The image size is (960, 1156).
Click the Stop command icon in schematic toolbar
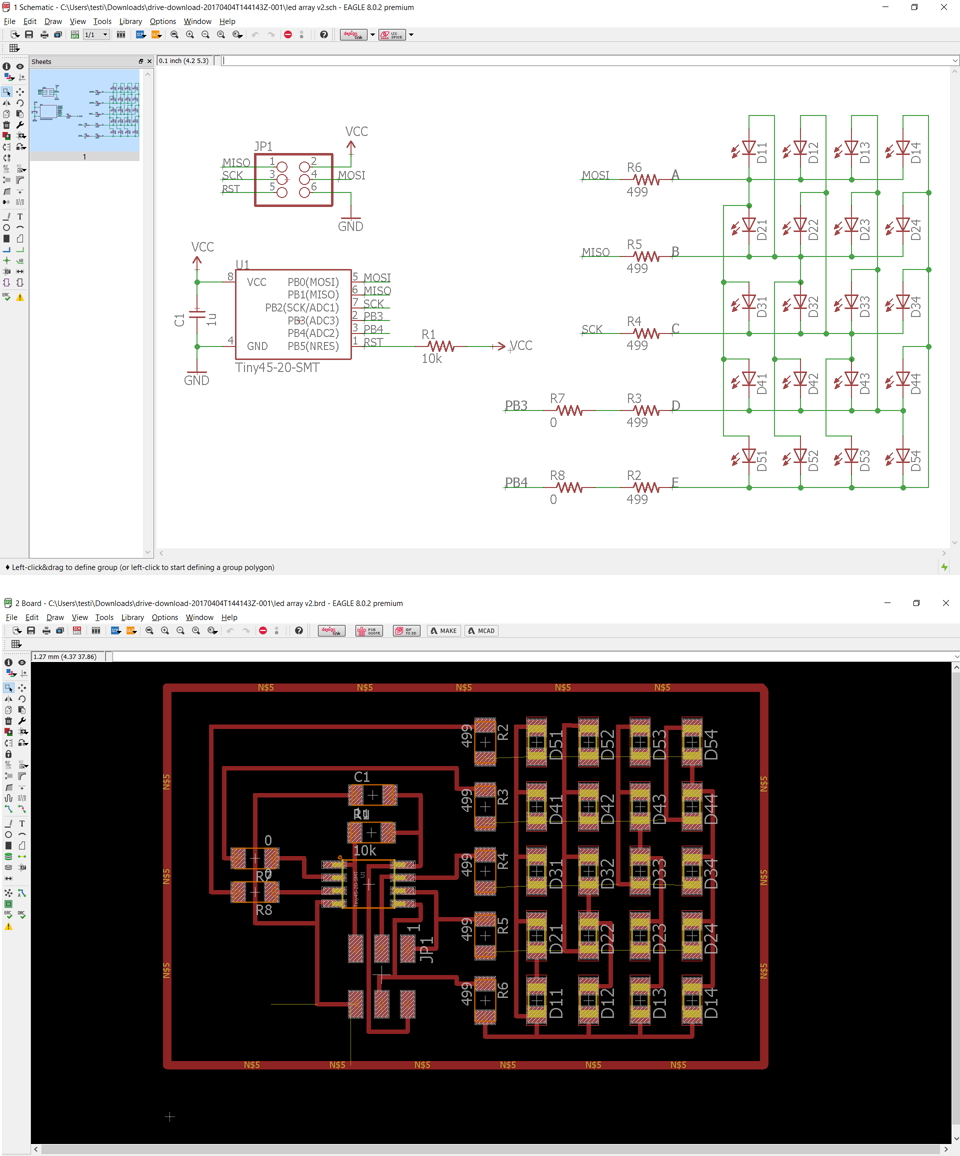pyautogui.click(x=288, y=35)
